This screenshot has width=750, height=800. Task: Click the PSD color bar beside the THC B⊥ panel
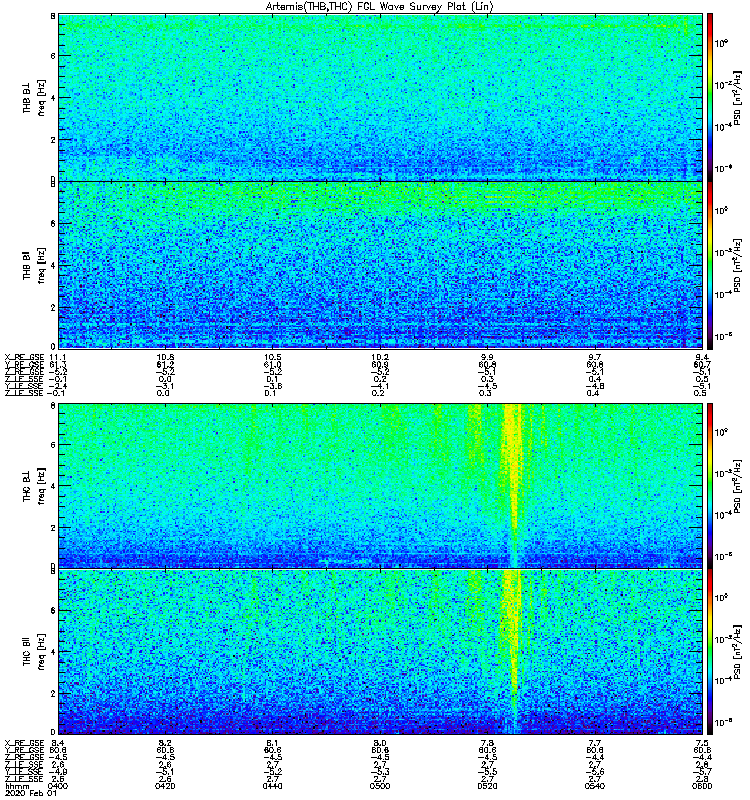tap(710, 485)
